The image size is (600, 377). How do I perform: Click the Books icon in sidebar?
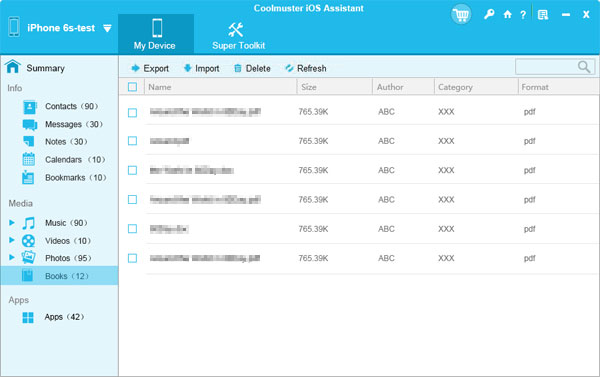tap(28, 276)
